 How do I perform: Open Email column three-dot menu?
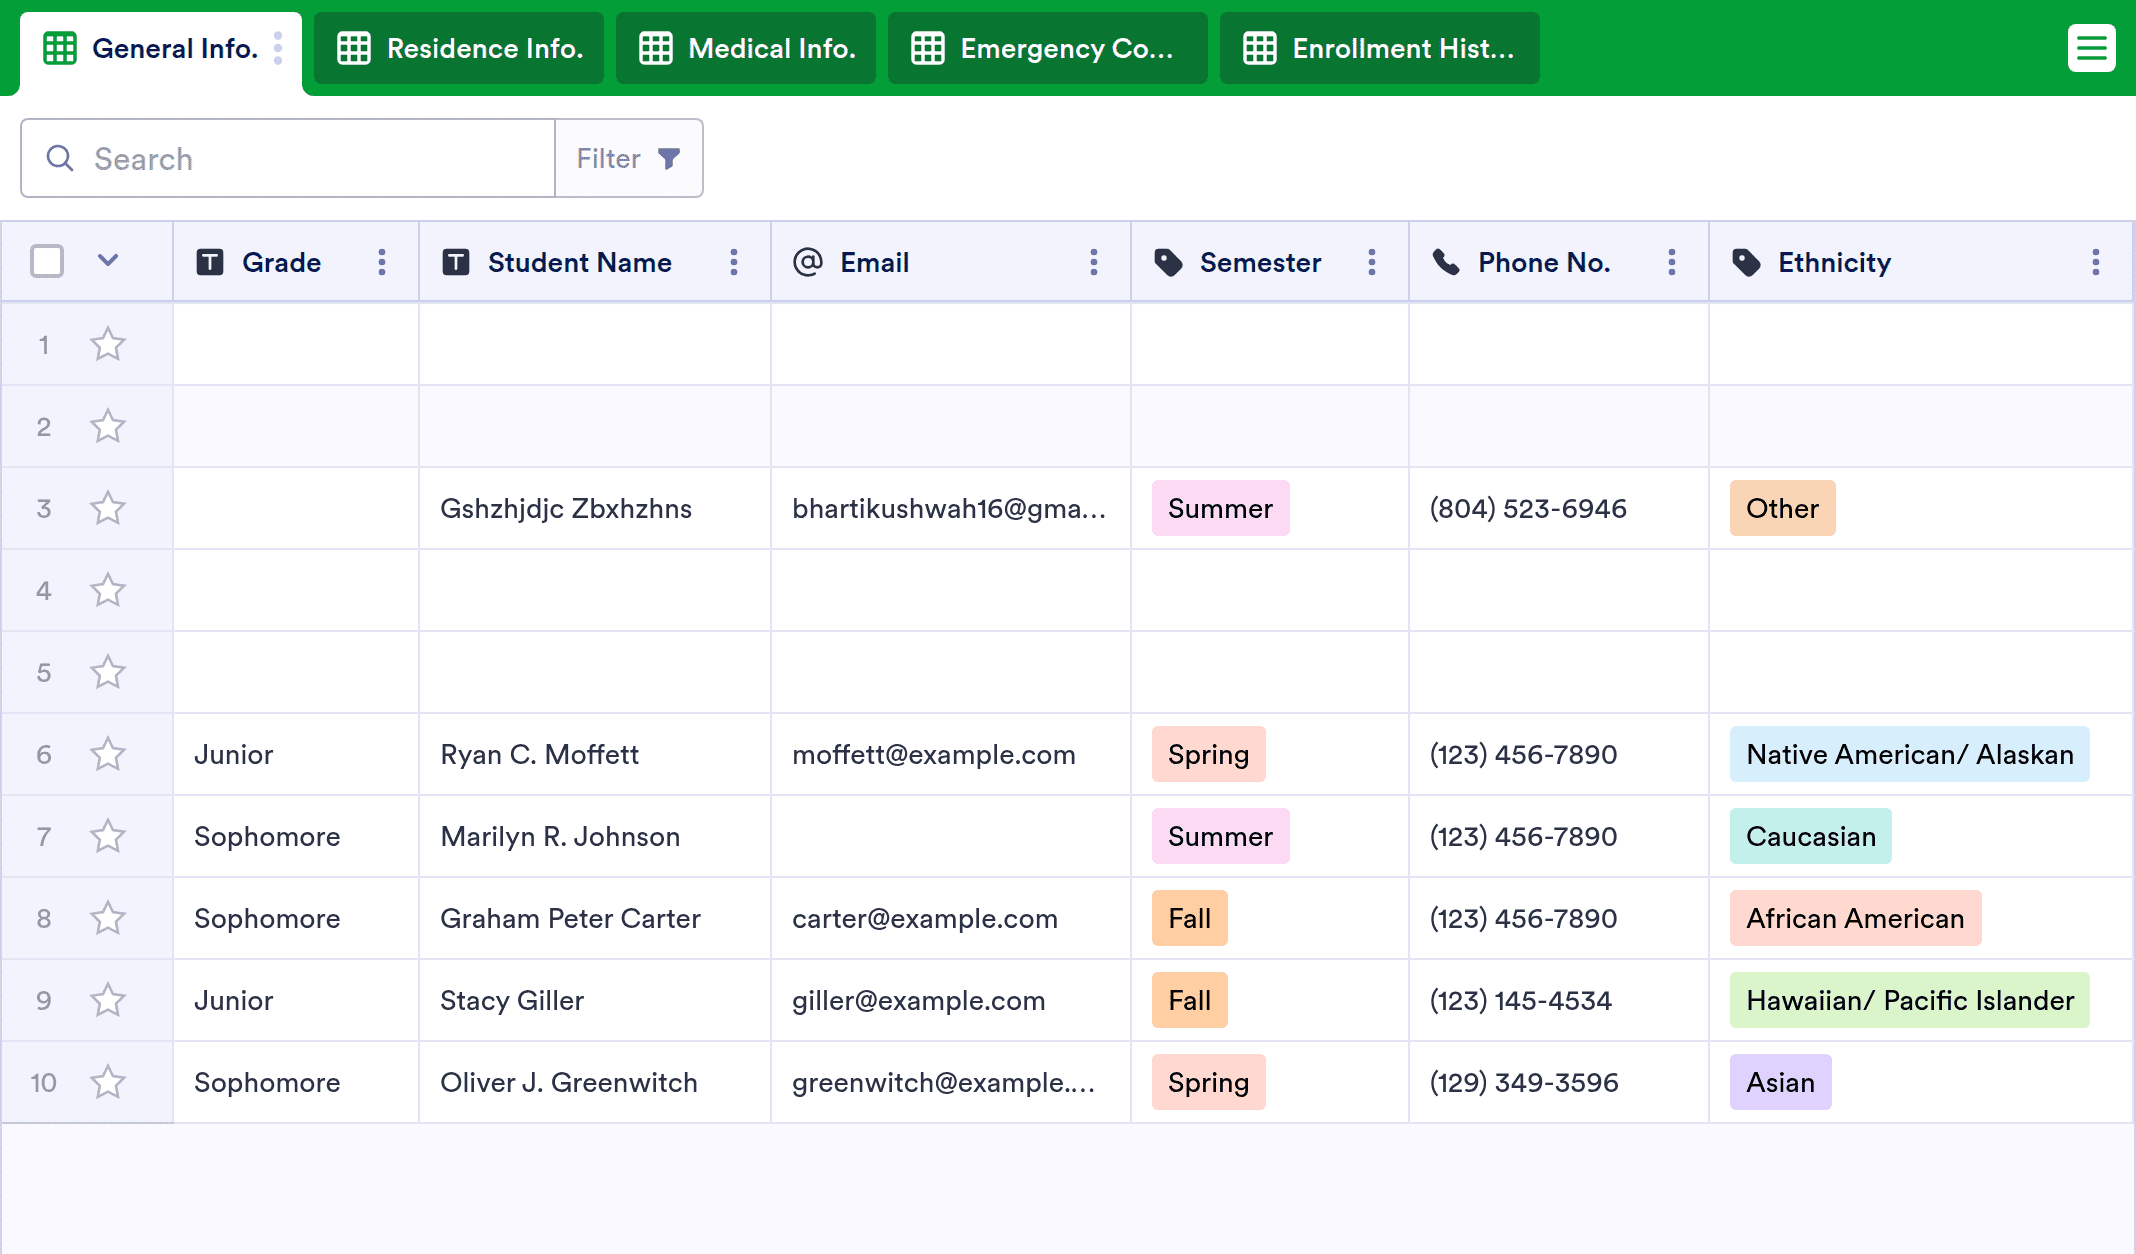[x=1094, y=262]
